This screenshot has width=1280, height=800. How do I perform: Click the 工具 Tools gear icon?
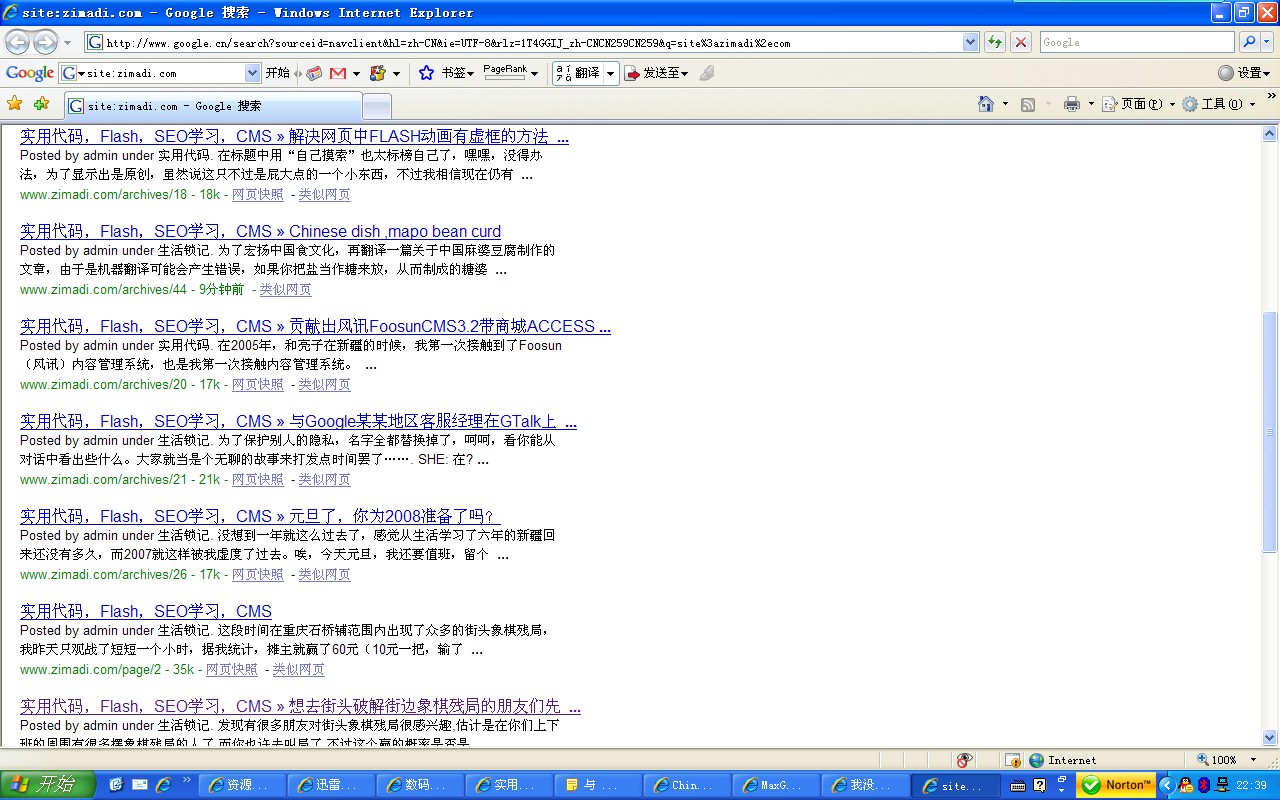(1190, 104)
